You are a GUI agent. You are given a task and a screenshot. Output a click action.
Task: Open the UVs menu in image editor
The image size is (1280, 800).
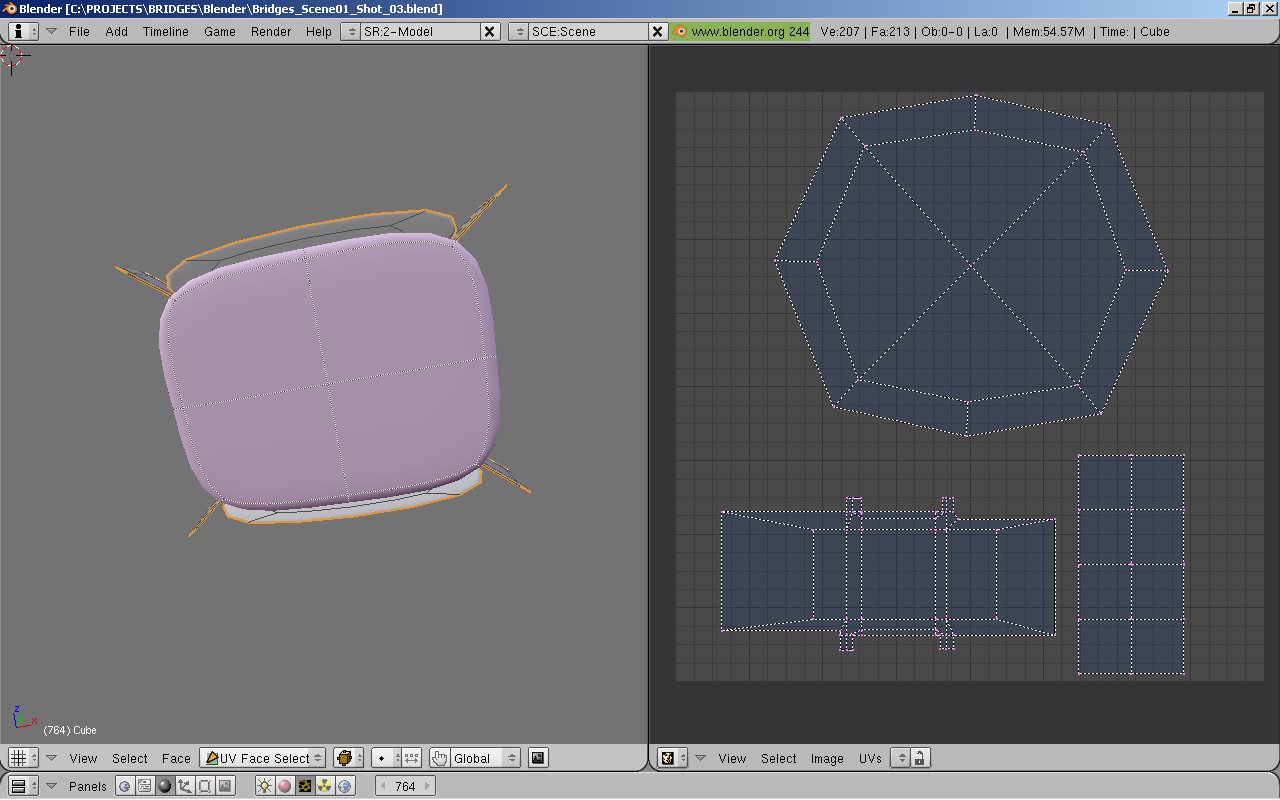[x=870, y=758]
